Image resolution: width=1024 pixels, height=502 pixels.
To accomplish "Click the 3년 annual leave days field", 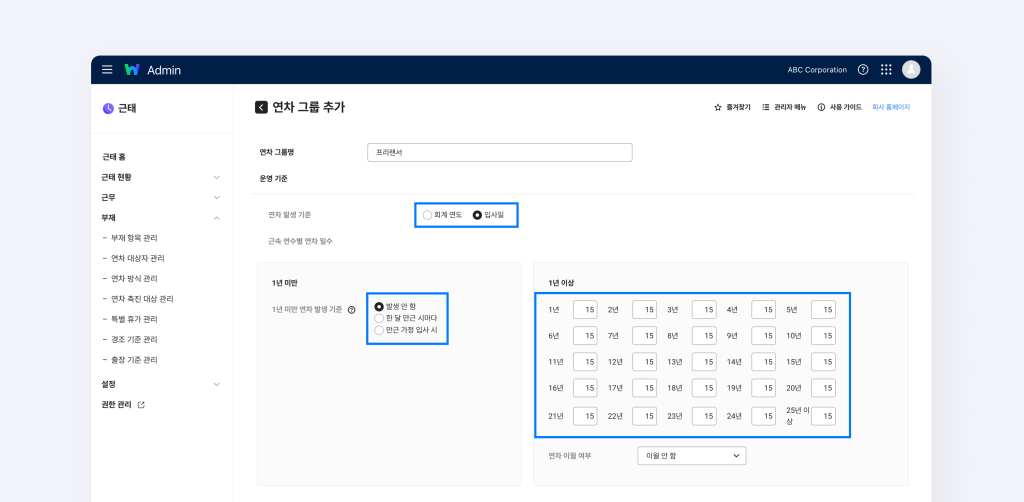I will (x=704, y=309).
